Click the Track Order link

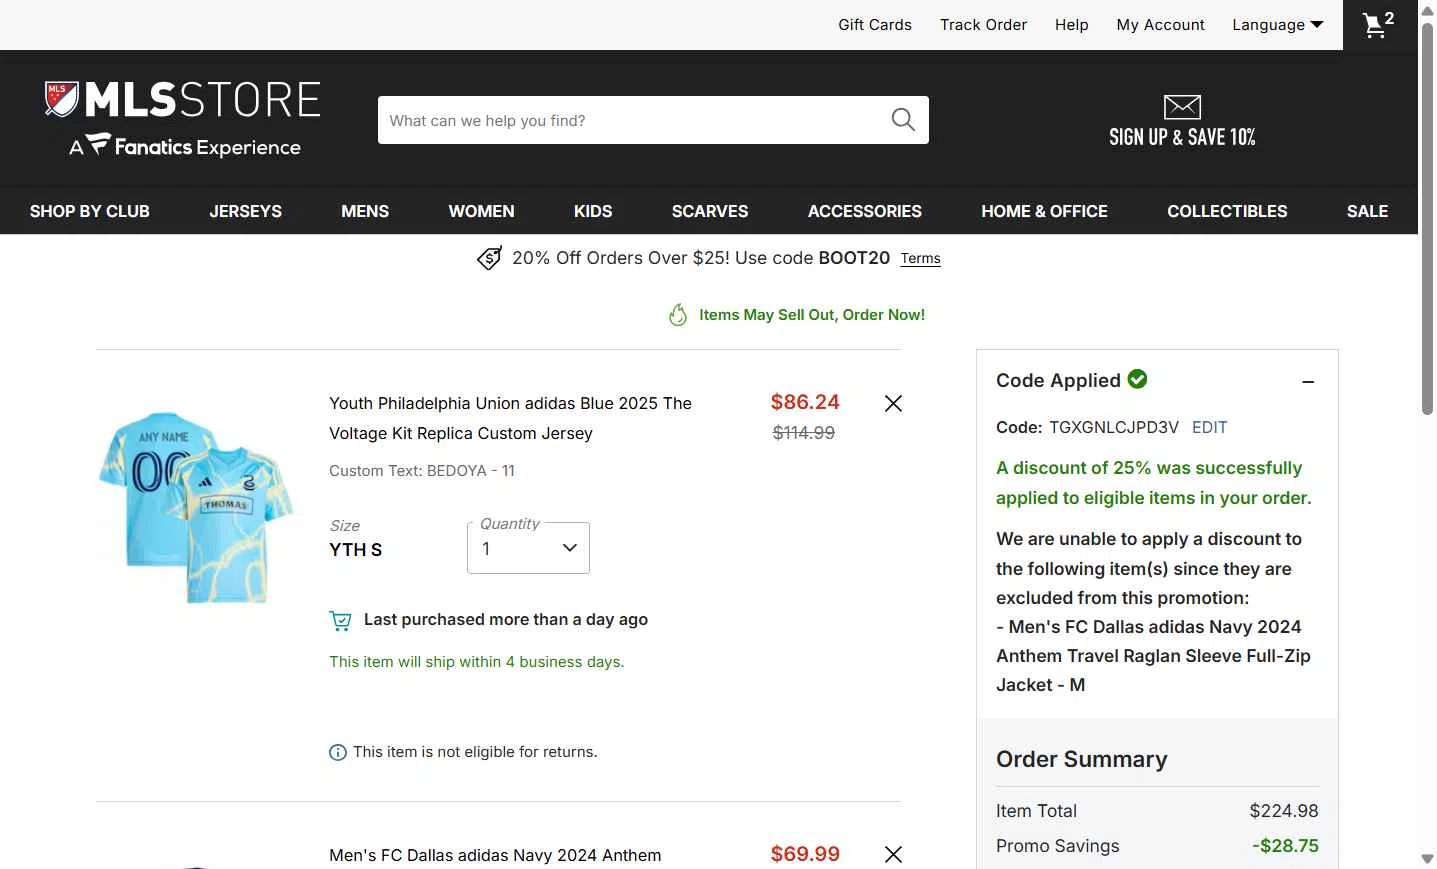[983, 25]
